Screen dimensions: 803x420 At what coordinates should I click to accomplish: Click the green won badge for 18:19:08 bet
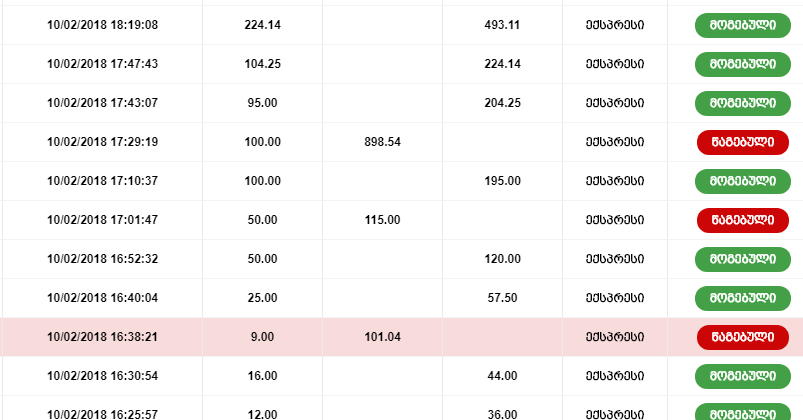(743, 25)
